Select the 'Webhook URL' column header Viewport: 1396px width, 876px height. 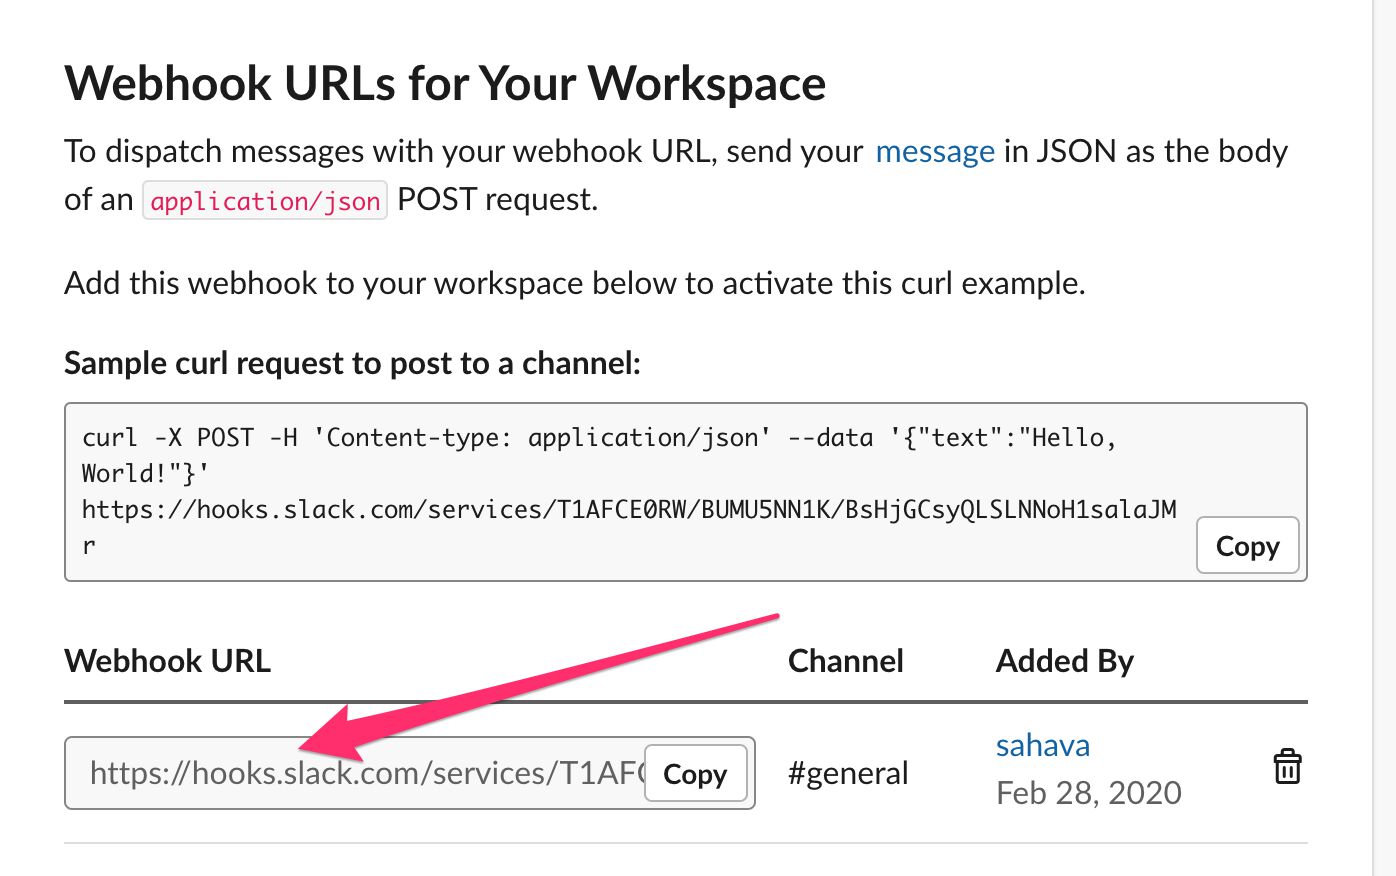point(168,661)
